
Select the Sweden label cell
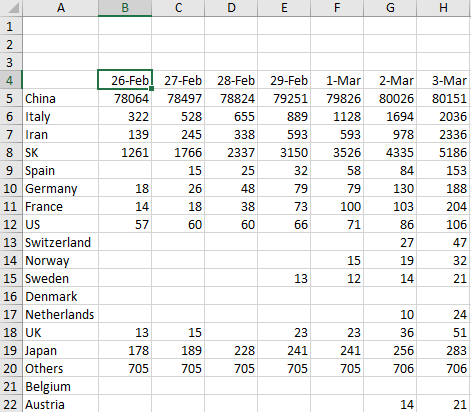tap(61, 278)
